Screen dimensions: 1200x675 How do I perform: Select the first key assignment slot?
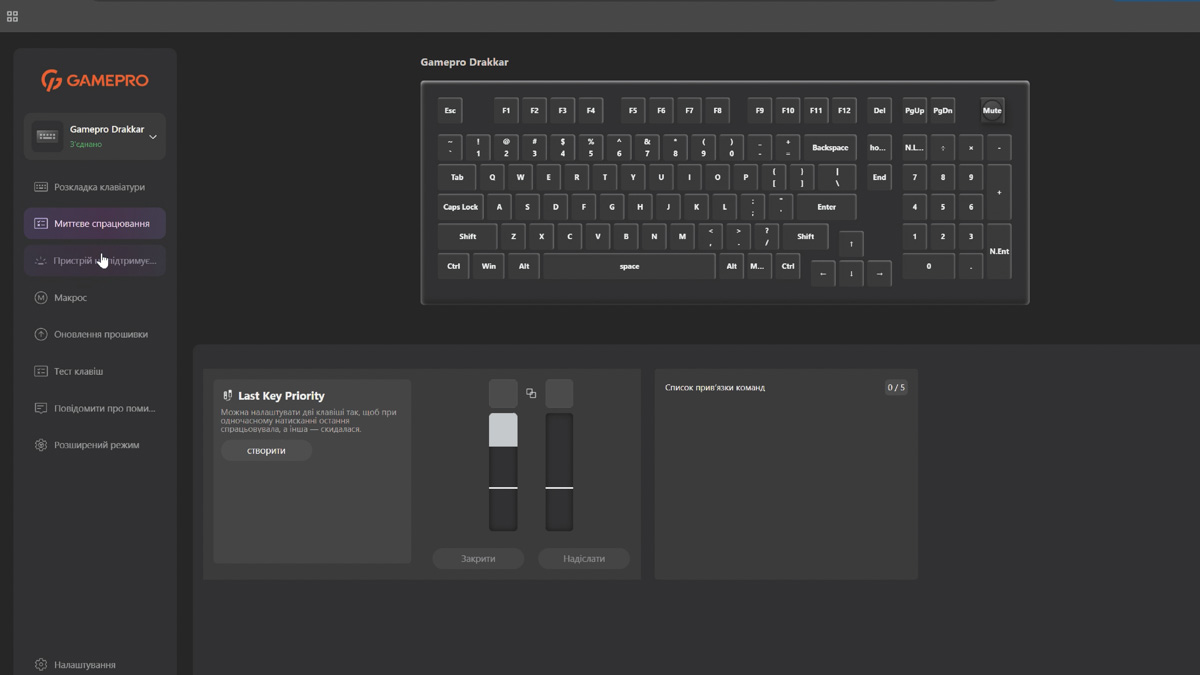[x=503, y=394]
